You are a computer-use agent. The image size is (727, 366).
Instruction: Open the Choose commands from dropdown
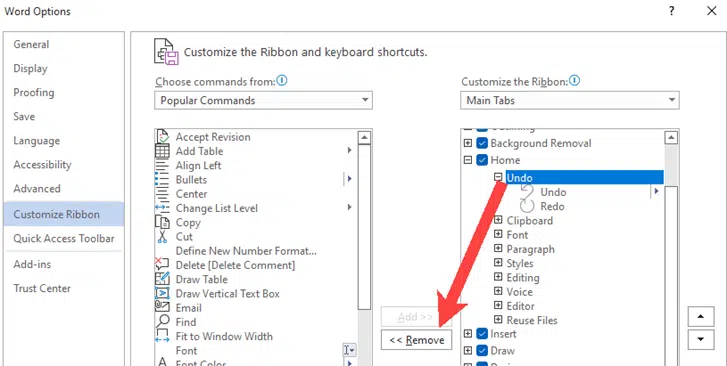[263, 100]
